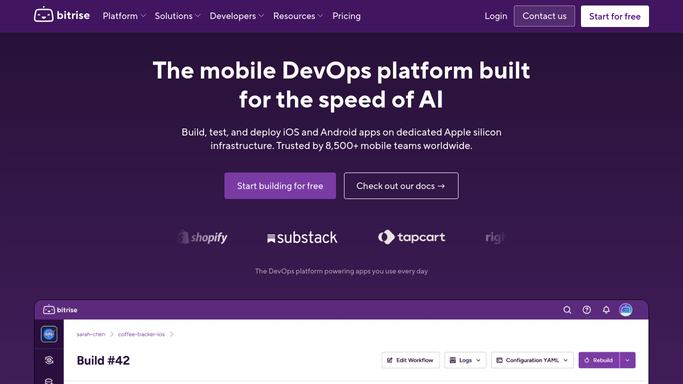Open Check out our docs link
Image resolution: width=683 pixels, height=384 pixels.
click(x=401, y=186)
